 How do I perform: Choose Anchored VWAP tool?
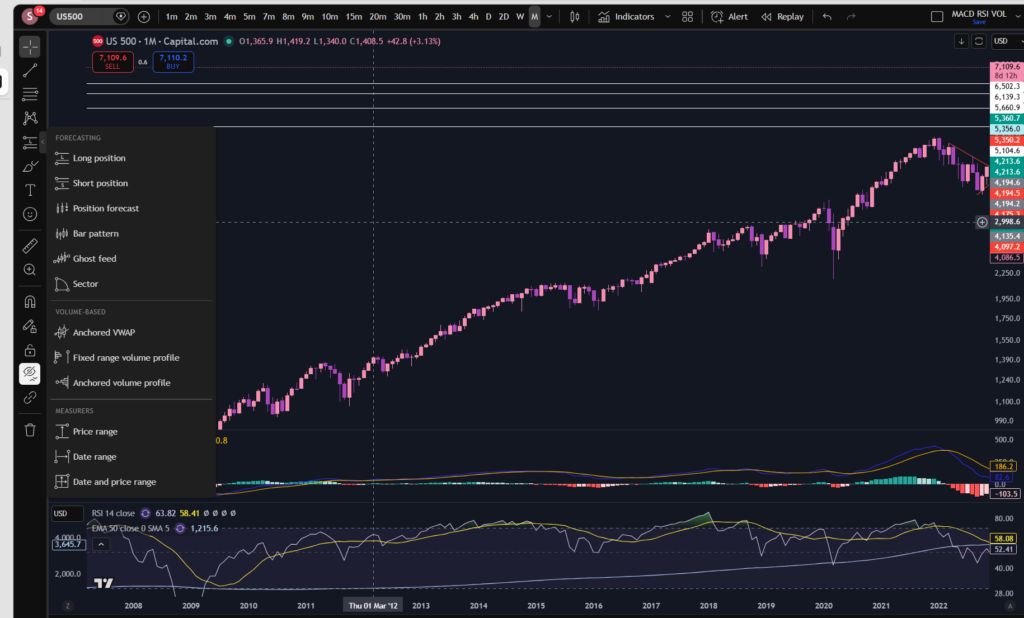click(x=131, y=333)
